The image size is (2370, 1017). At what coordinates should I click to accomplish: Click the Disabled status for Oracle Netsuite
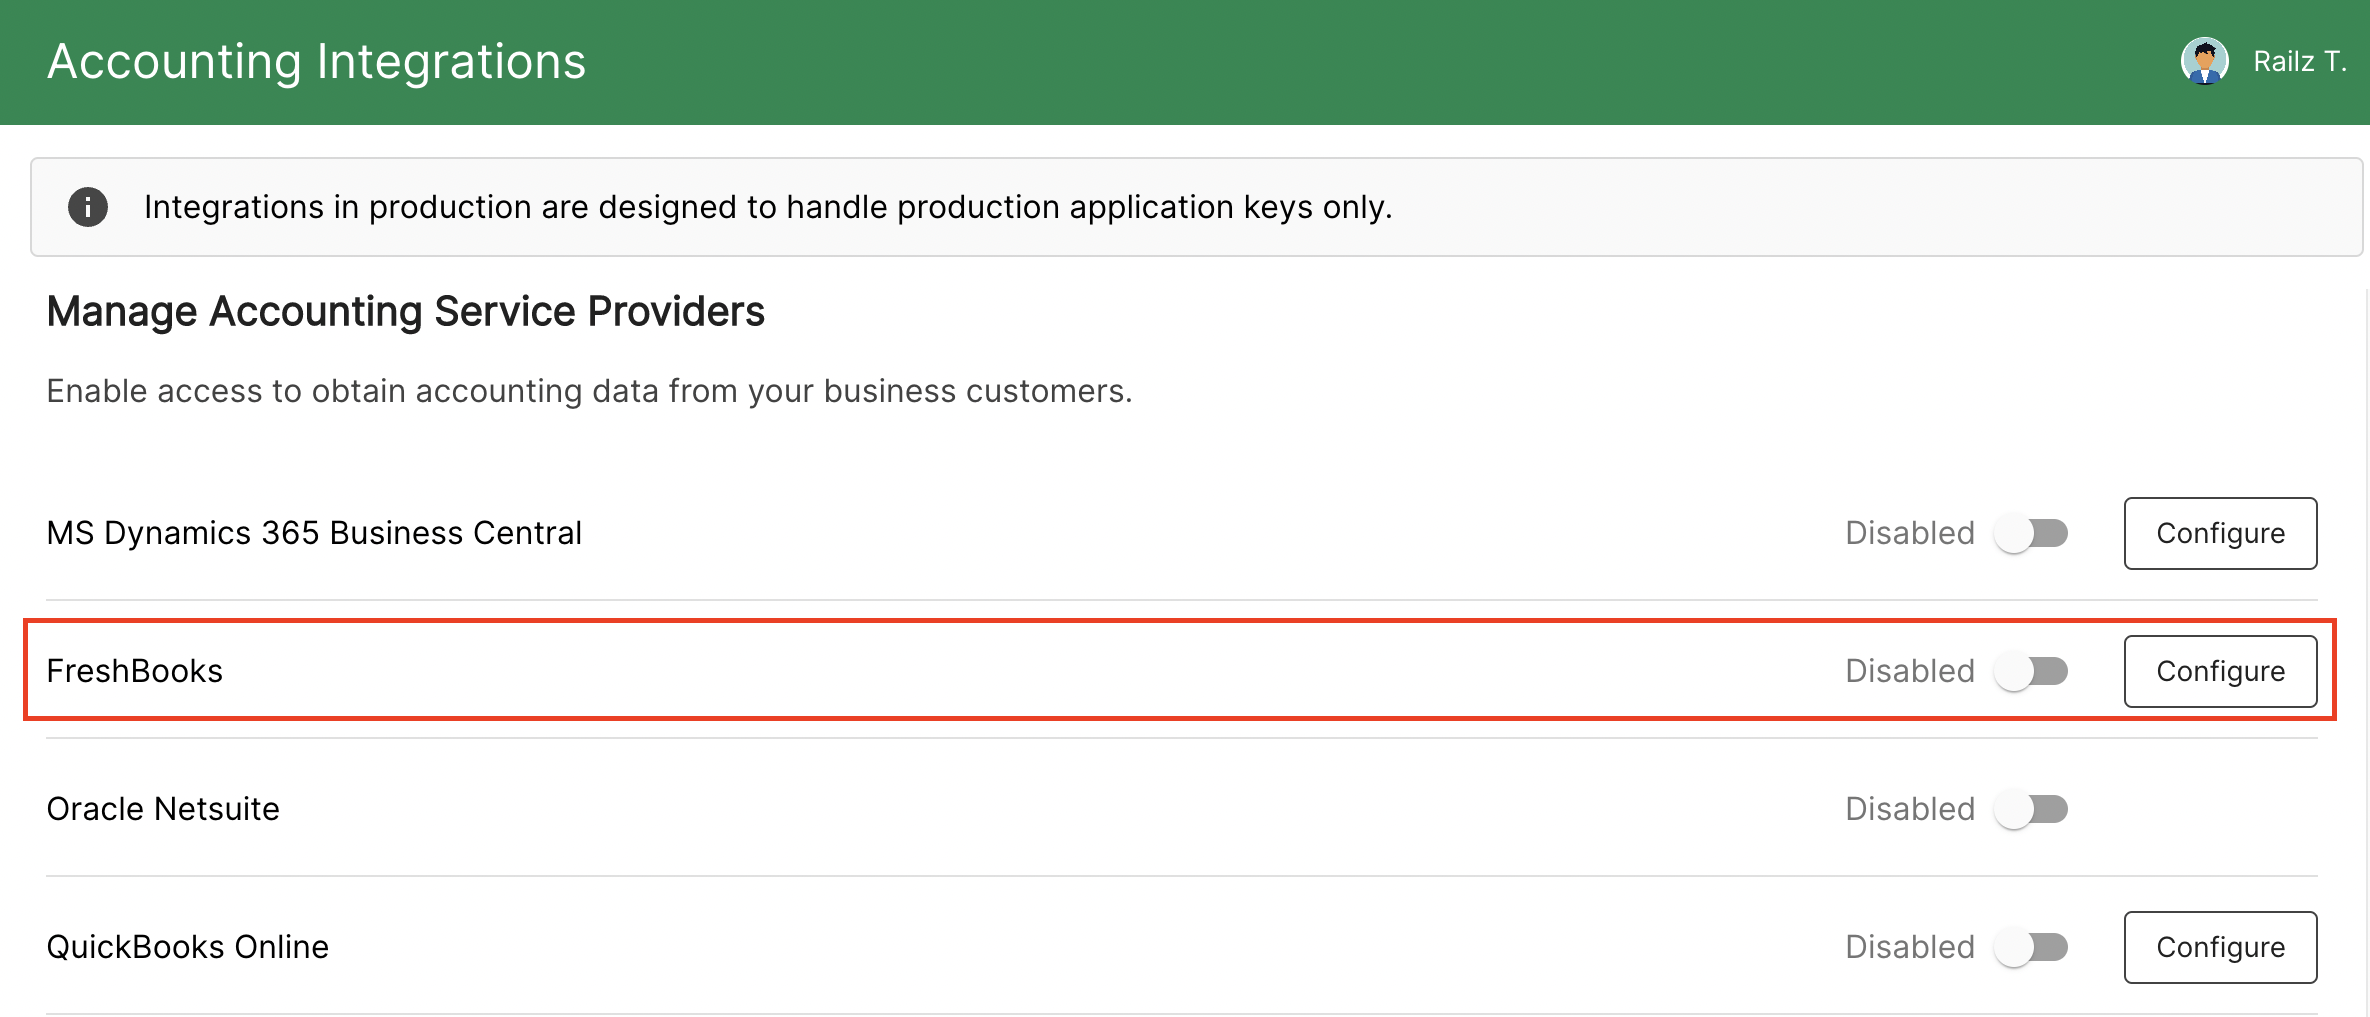1910,809
